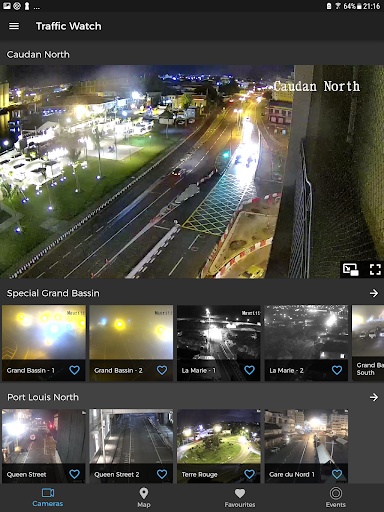Favourite the Grand Bassin - 2 camera
This screenshot has width=384, height=512.
pyautogui.click(x=162, y=370)
